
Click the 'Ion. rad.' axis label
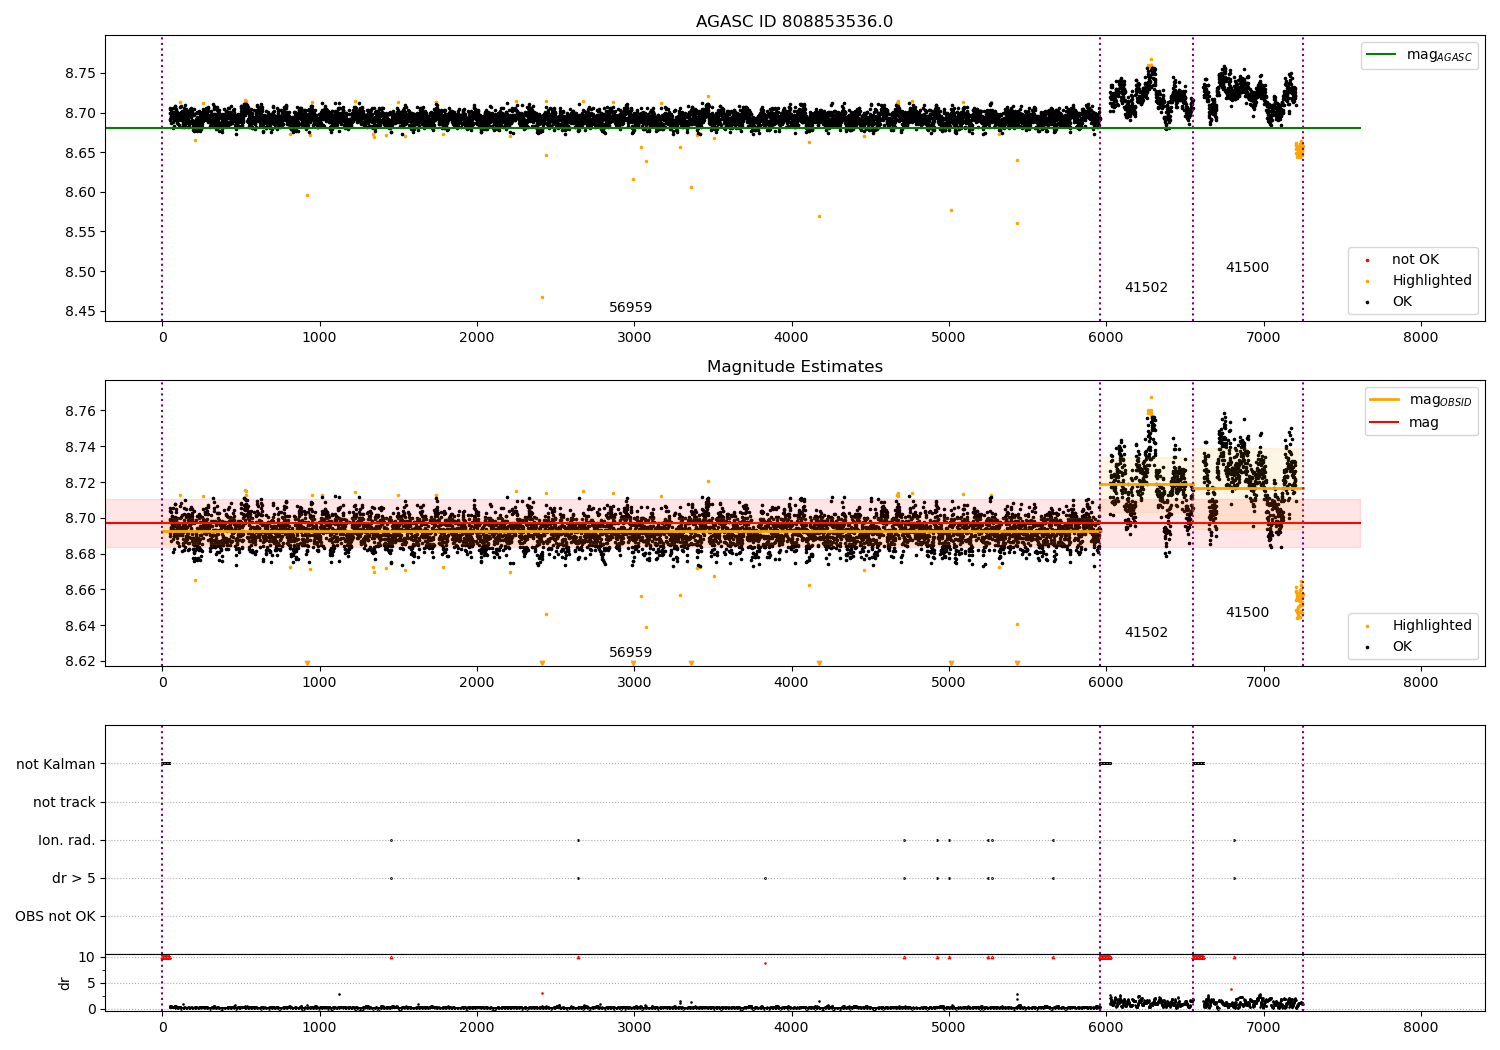[x=67, y=841]
